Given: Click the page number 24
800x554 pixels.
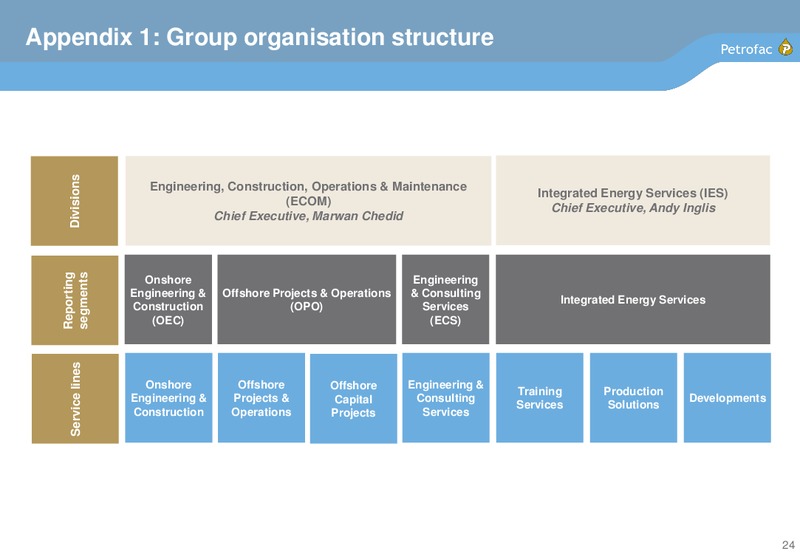Looking at the screenshot, I should tap(788, 544).
